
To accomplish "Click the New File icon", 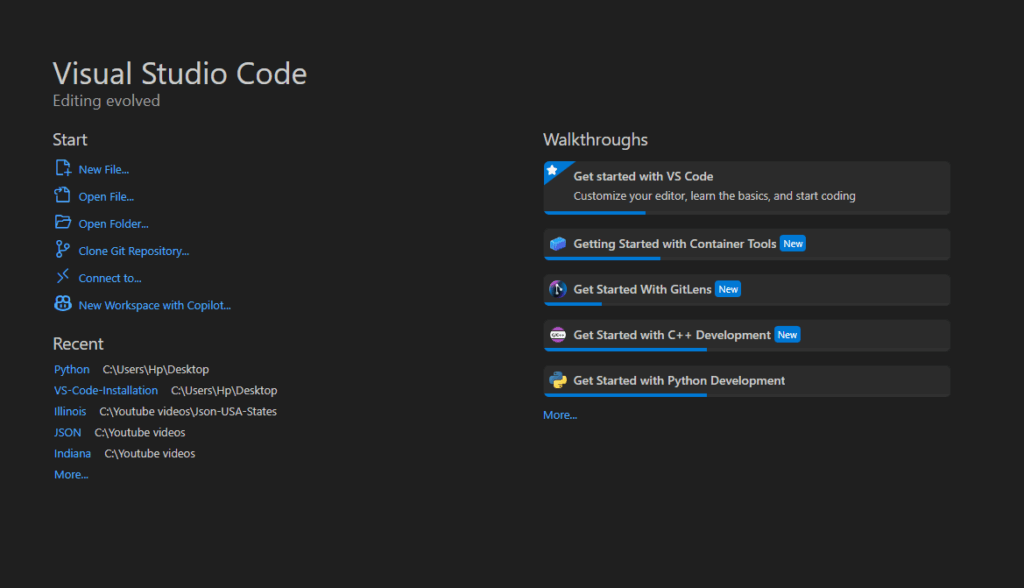I will [63, 169].
